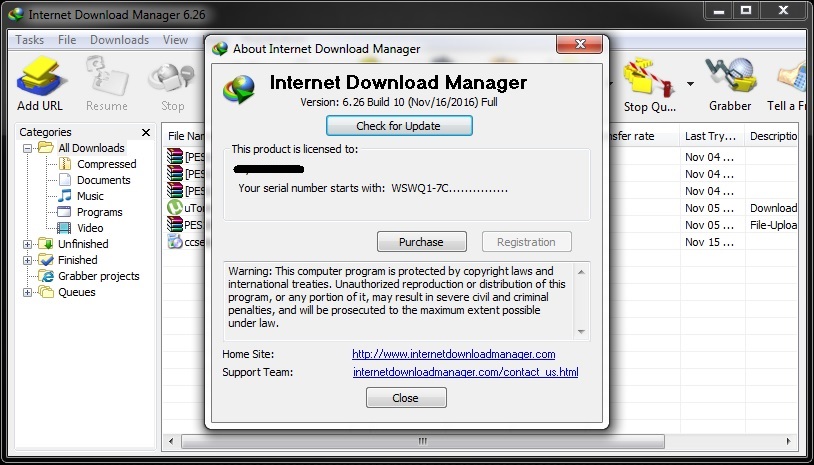Viewport: 814px width, 465px height.
Task: Close the About dialog with red X
Action: tap(580, 44)
